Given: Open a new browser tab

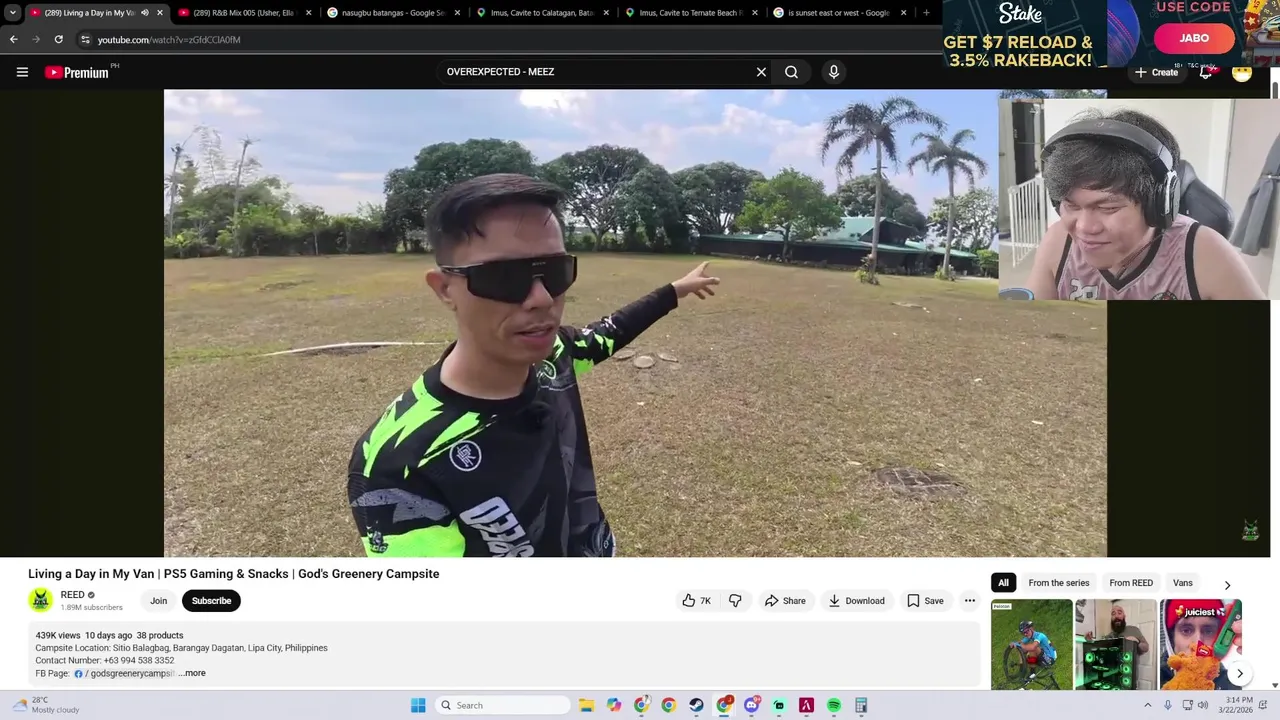Looking at the screenshot, I should point(926,13).
